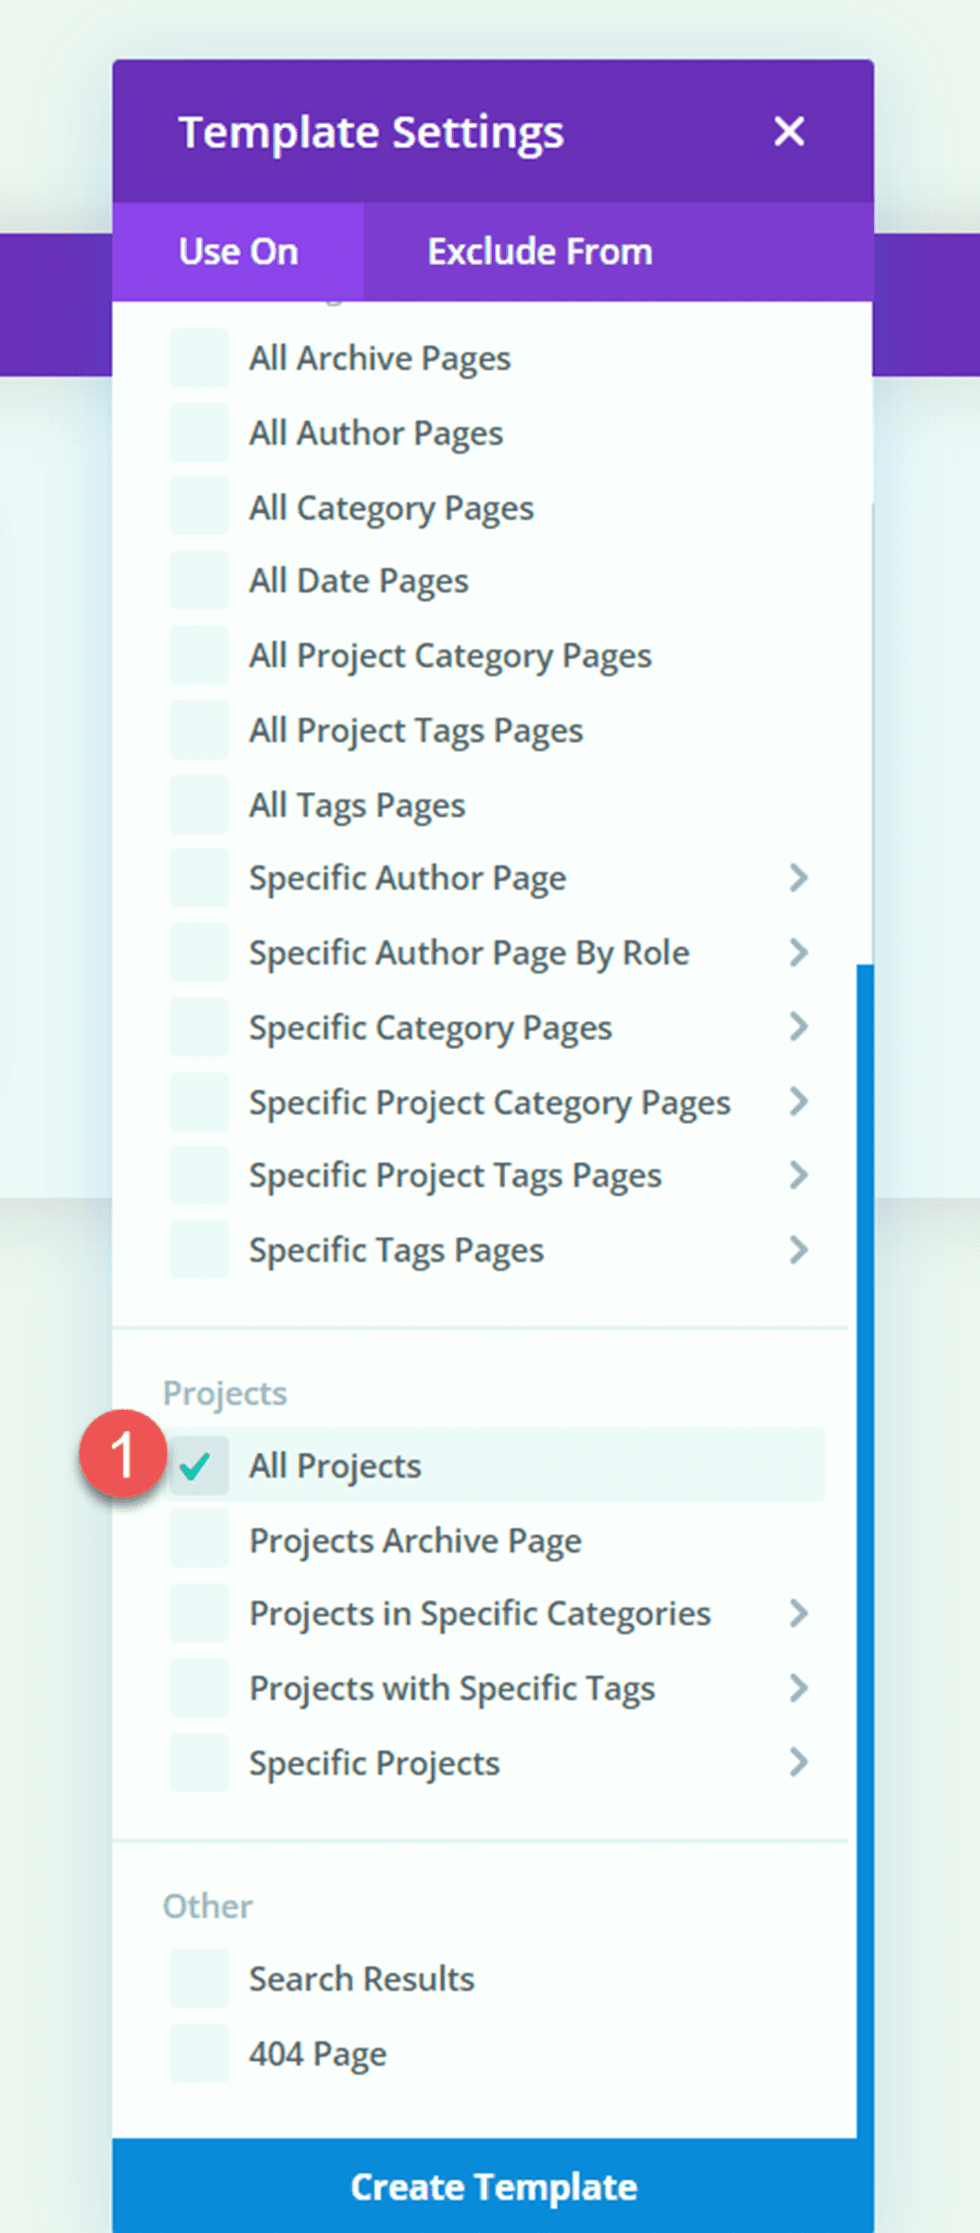
Task: Check the Specific Author Page checkbox
Action: [199, 878]
